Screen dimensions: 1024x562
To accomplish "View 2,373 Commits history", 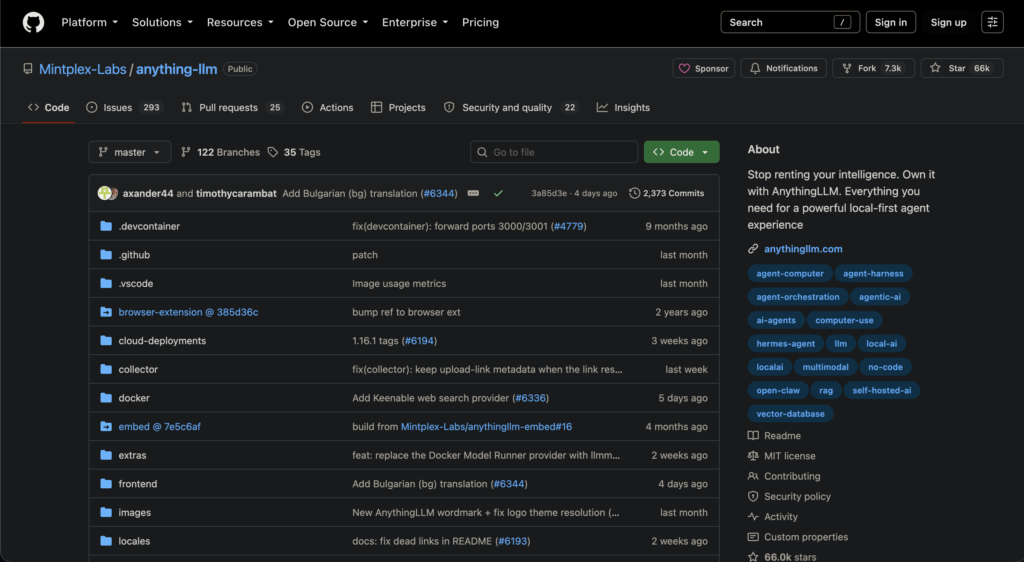I will [667, 193].
